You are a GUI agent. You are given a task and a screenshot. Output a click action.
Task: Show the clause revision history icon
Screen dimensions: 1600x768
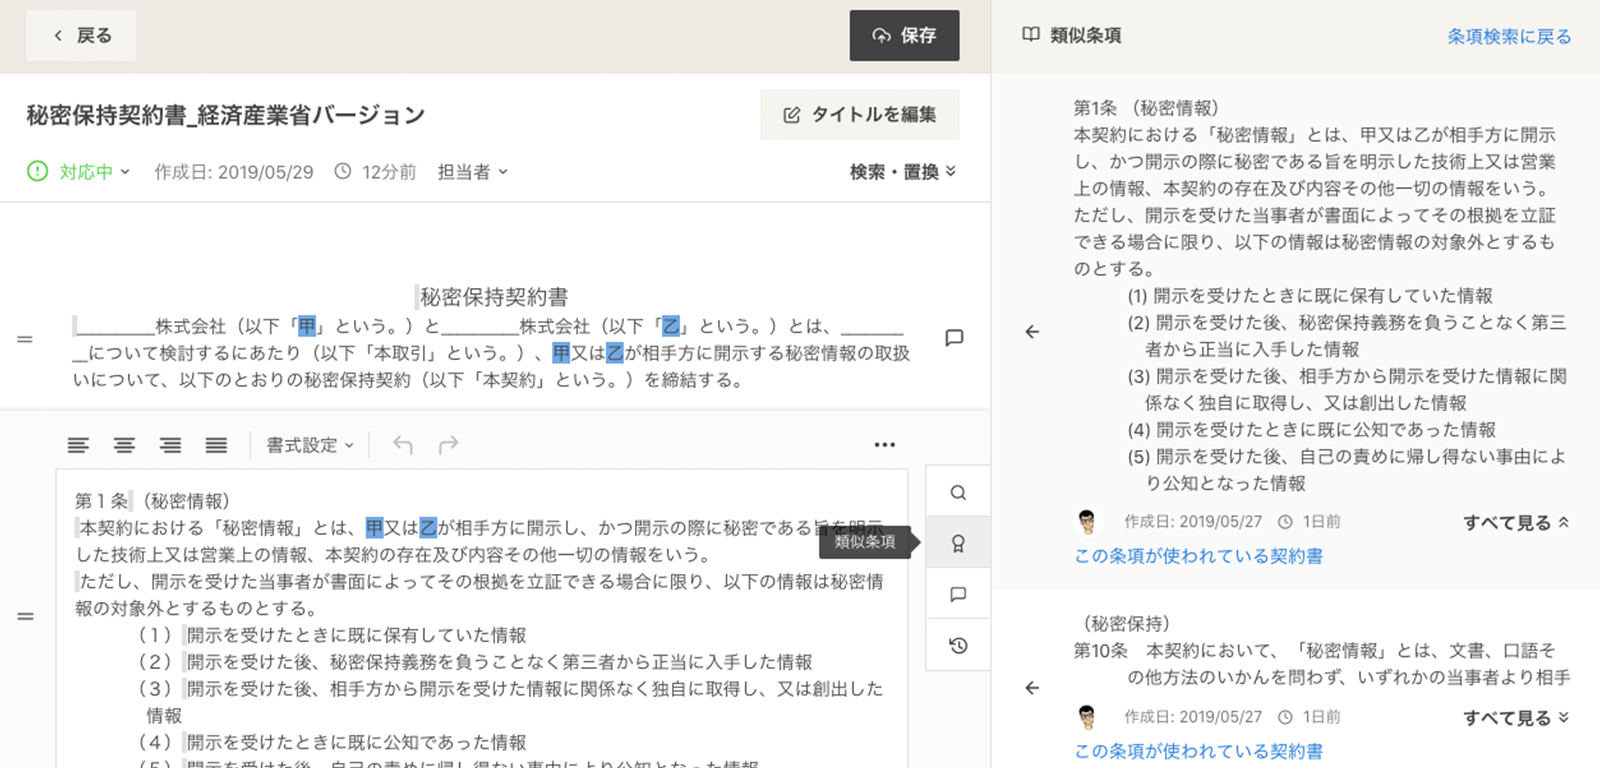tap(958, 645)
